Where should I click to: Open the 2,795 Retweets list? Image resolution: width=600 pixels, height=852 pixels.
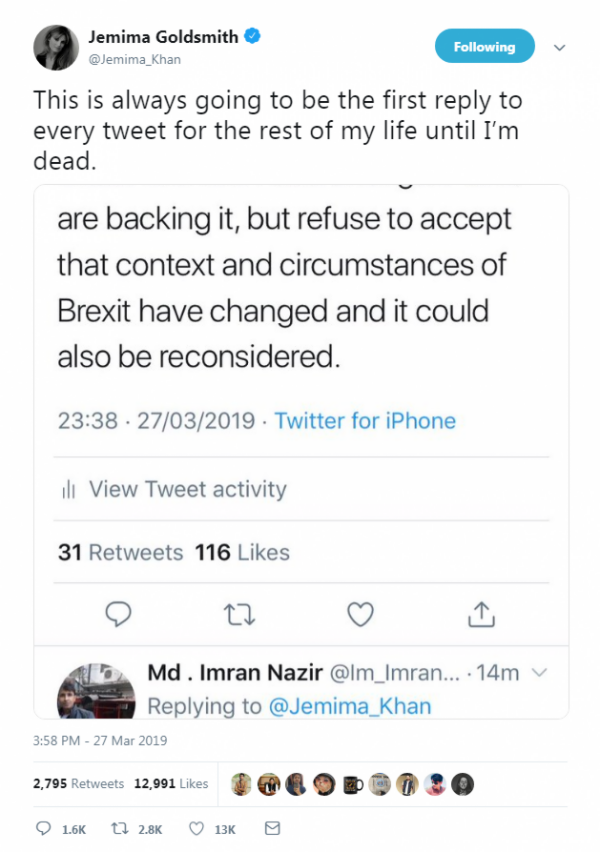point(79,784)
